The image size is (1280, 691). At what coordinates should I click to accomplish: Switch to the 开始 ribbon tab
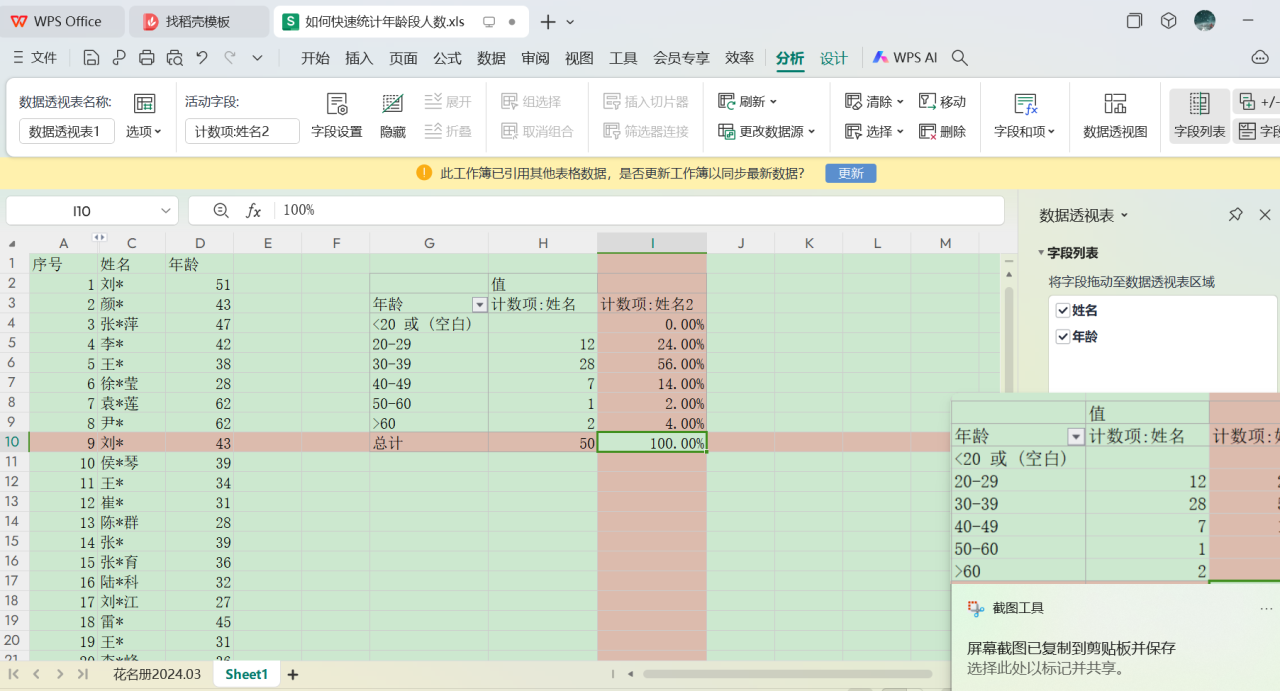click(x=315, y=58)
